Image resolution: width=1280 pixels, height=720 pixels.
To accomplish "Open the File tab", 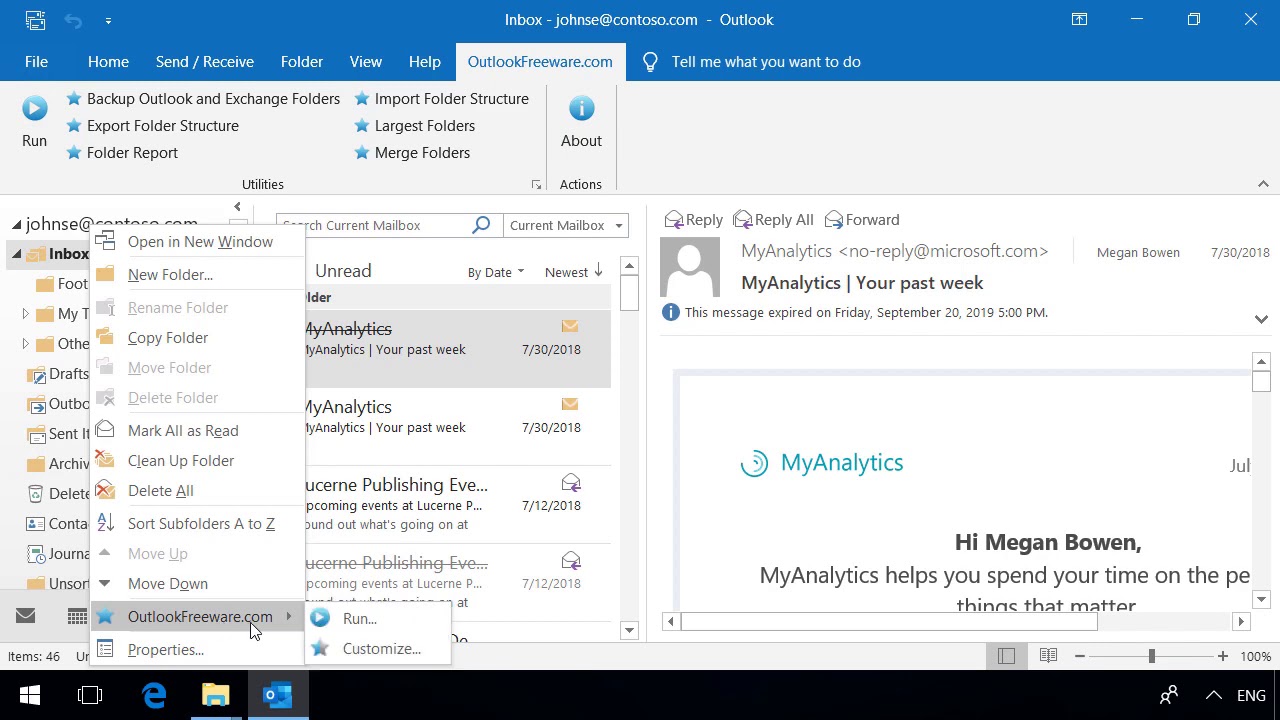I will tap(36, 62).
